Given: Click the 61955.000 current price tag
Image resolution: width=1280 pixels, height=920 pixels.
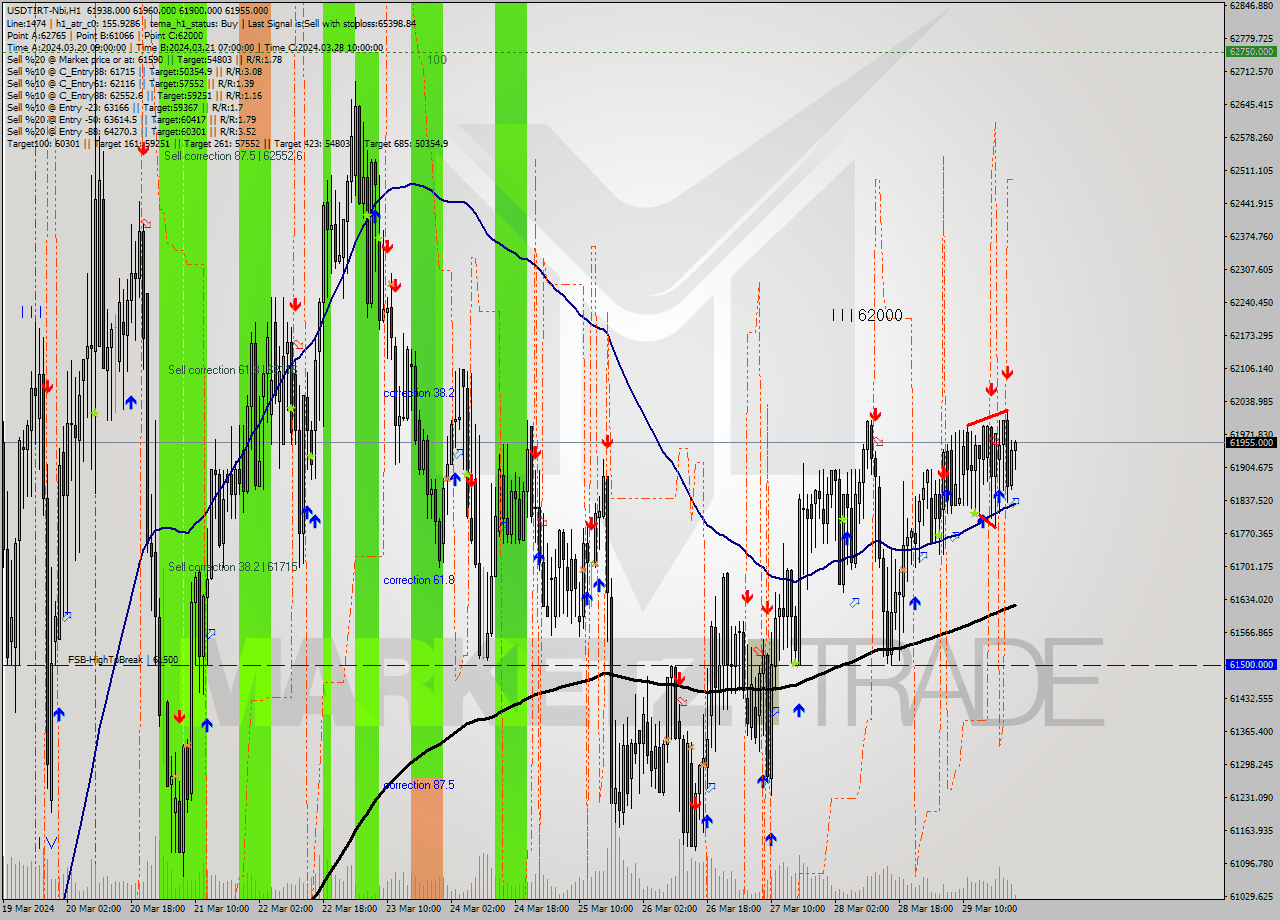Looking at the screenshot, I should point(1251,442).
